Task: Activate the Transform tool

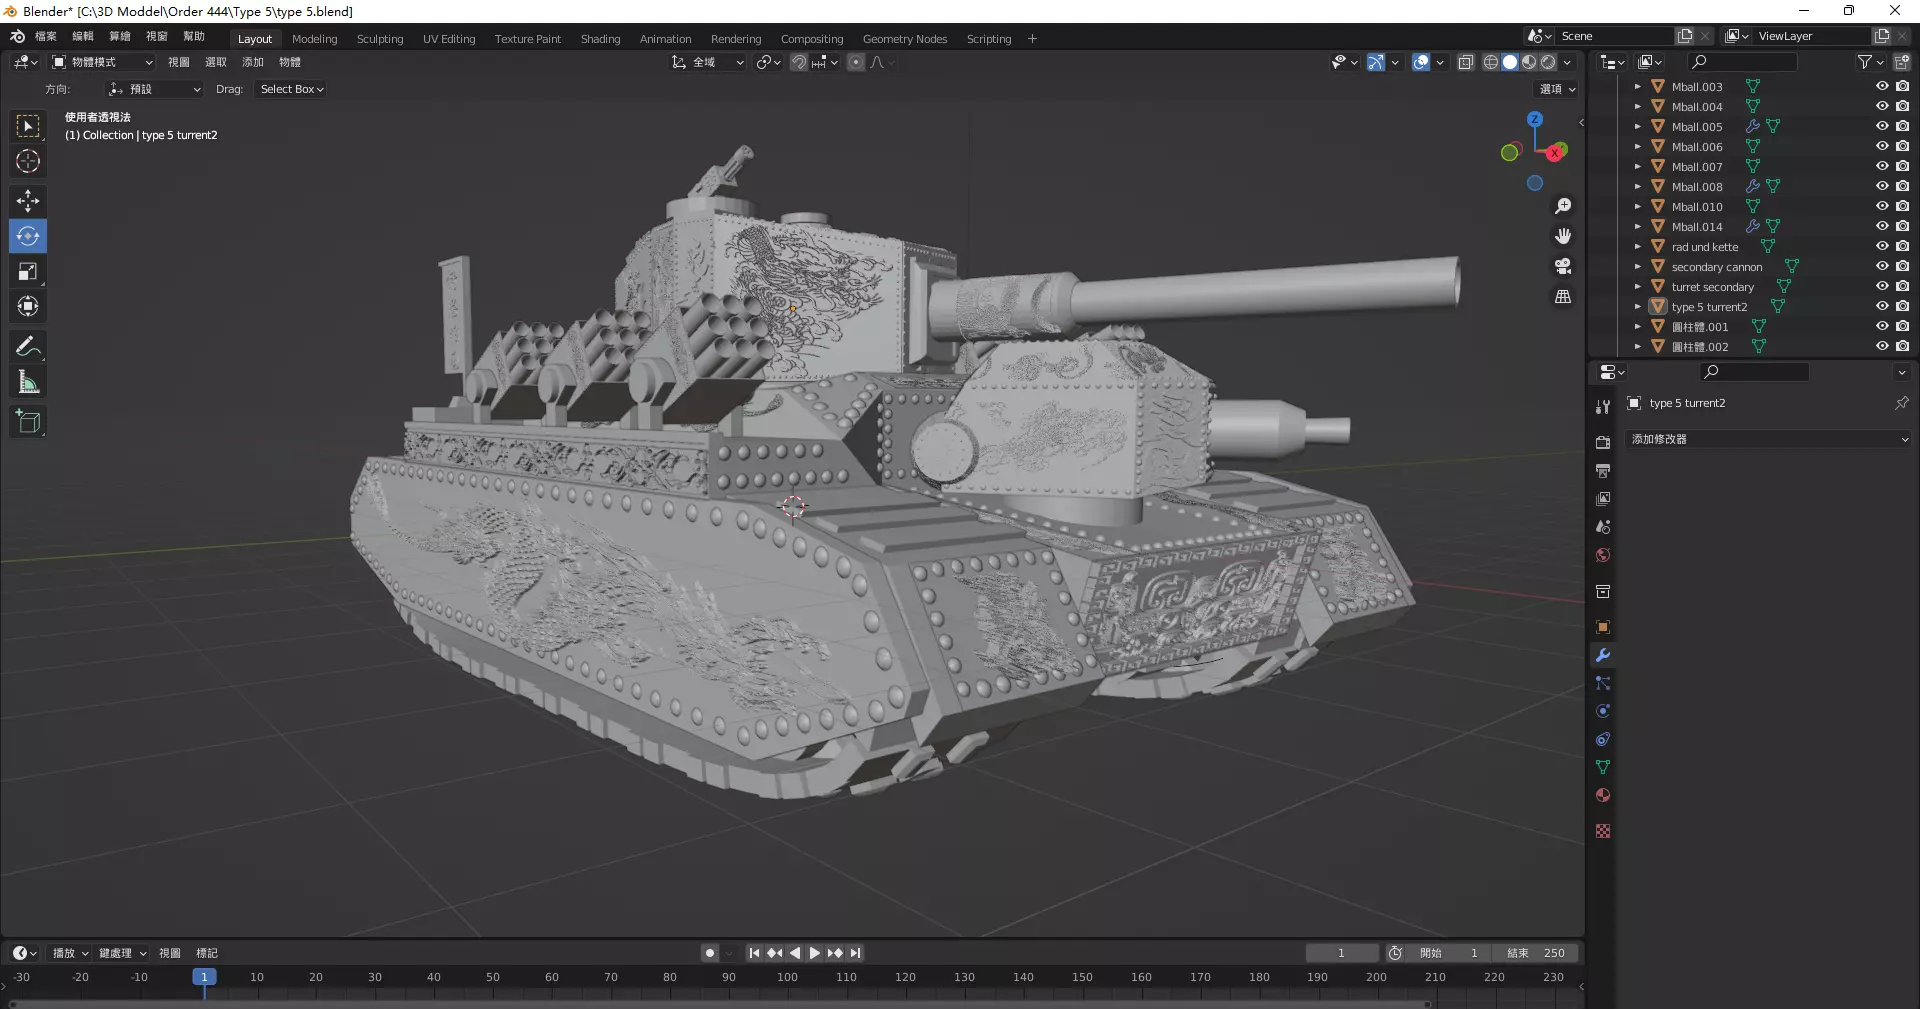Action: point(28,306)
